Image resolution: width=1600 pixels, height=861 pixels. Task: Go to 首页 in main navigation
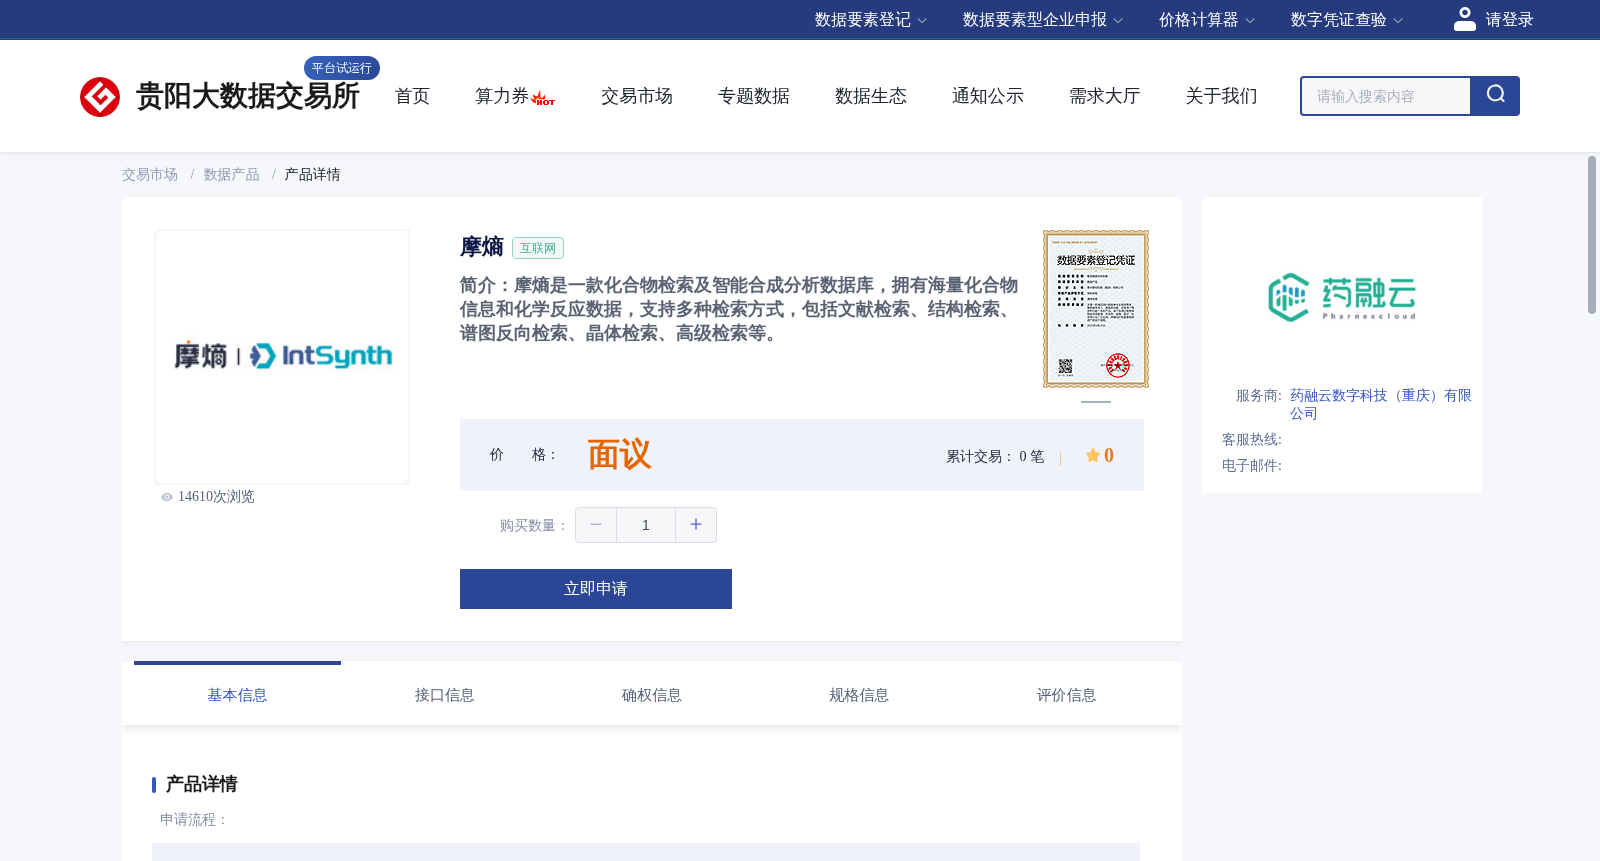pos(412,96)
